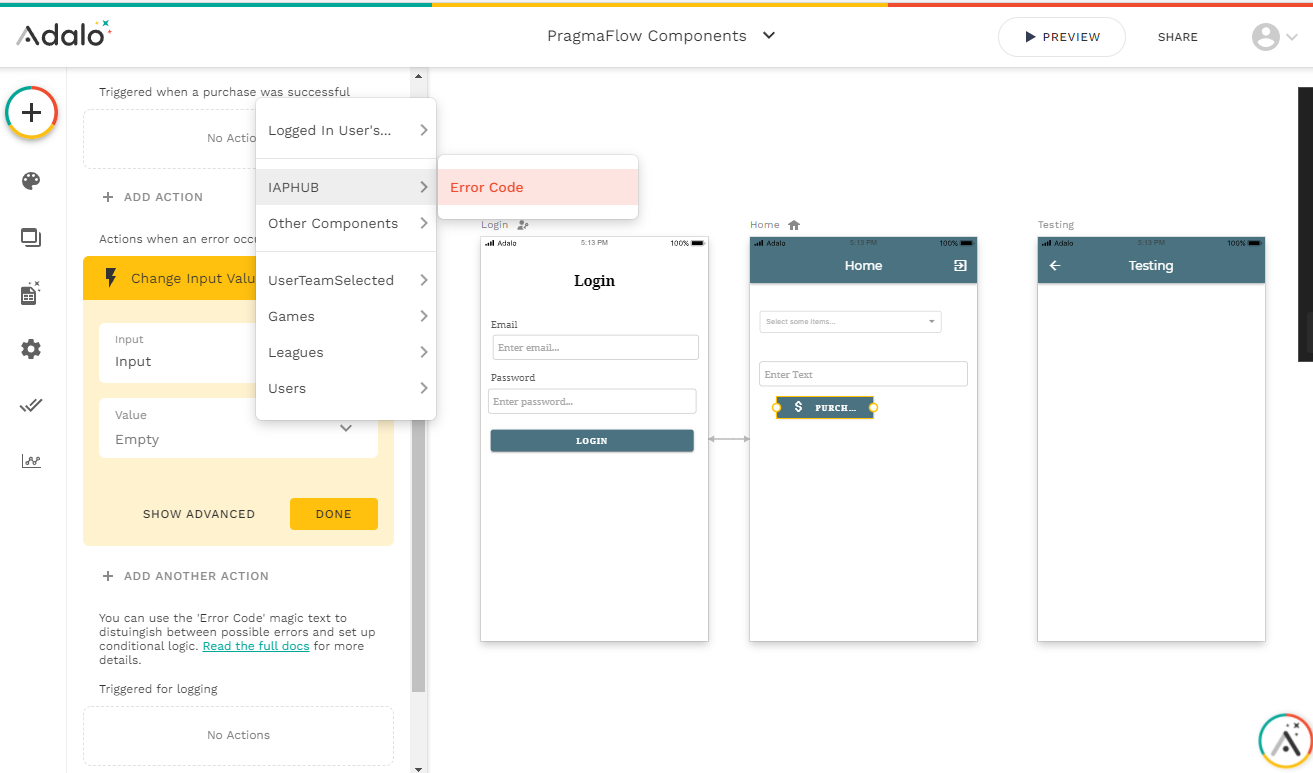Viewport: 1313px width, 773px height.
Task: Click the LOGIN button on Login screen
Action: [592, 441]
